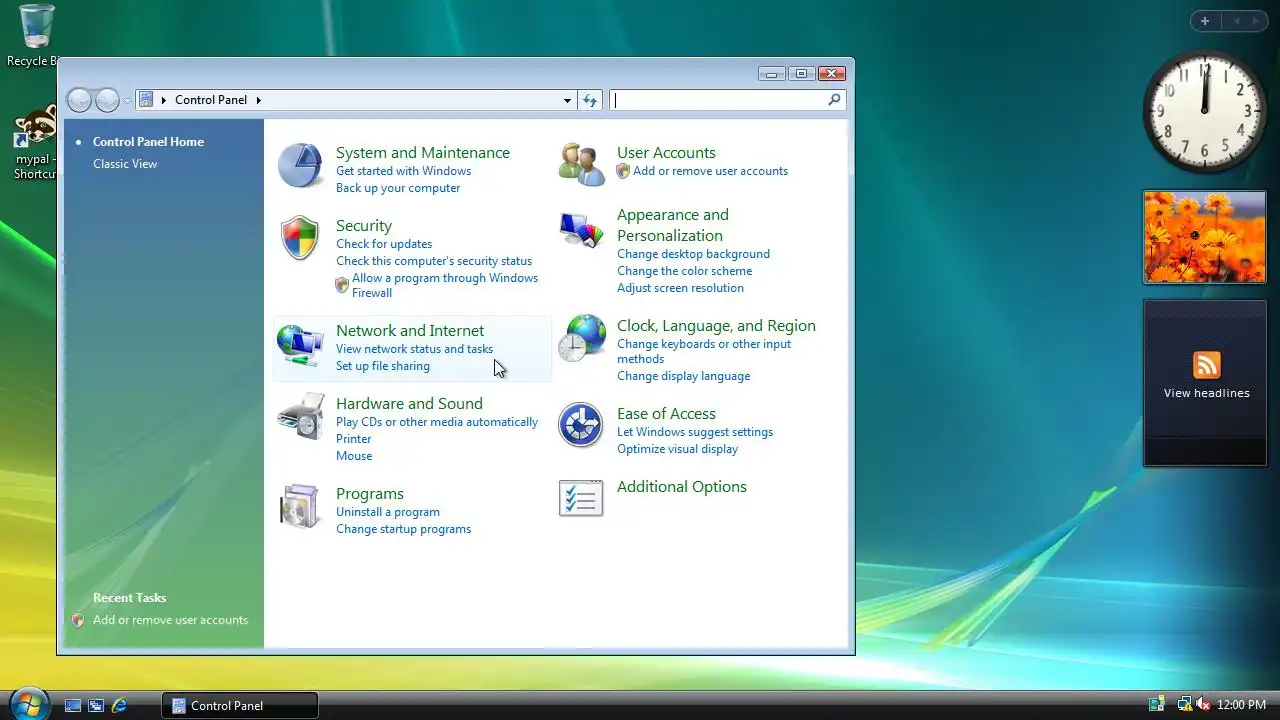Click Check this computer's security status

click(434, 261)
